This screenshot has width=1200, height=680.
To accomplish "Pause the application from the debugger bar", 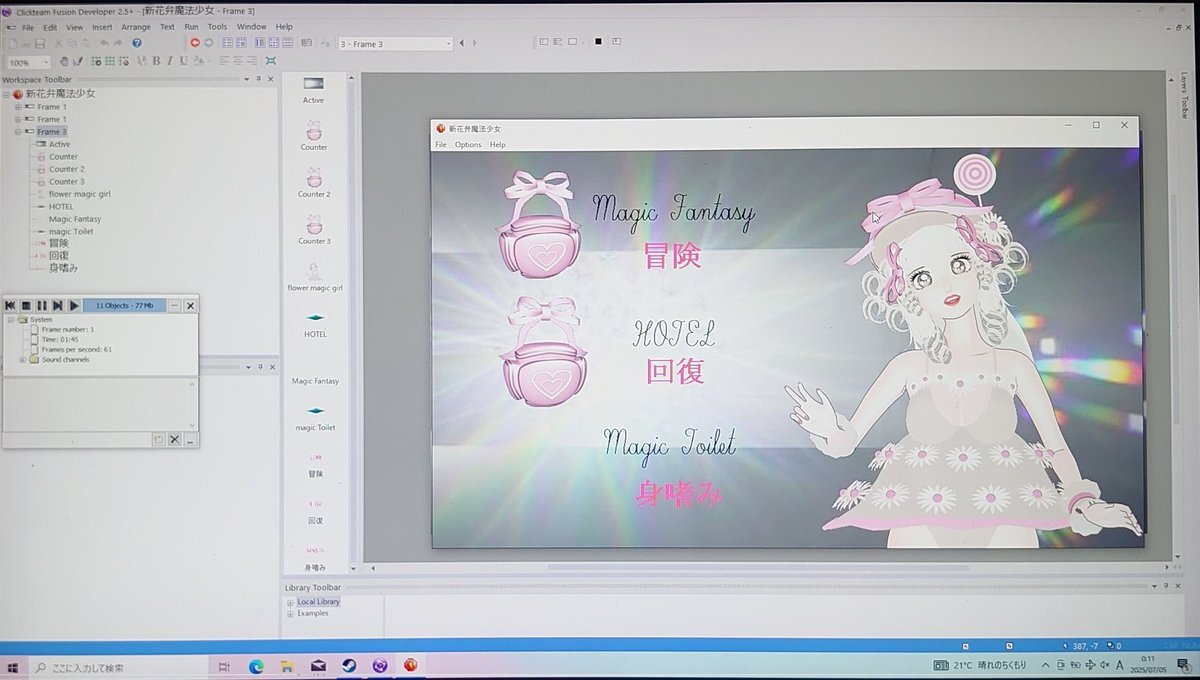I will 42,305.
